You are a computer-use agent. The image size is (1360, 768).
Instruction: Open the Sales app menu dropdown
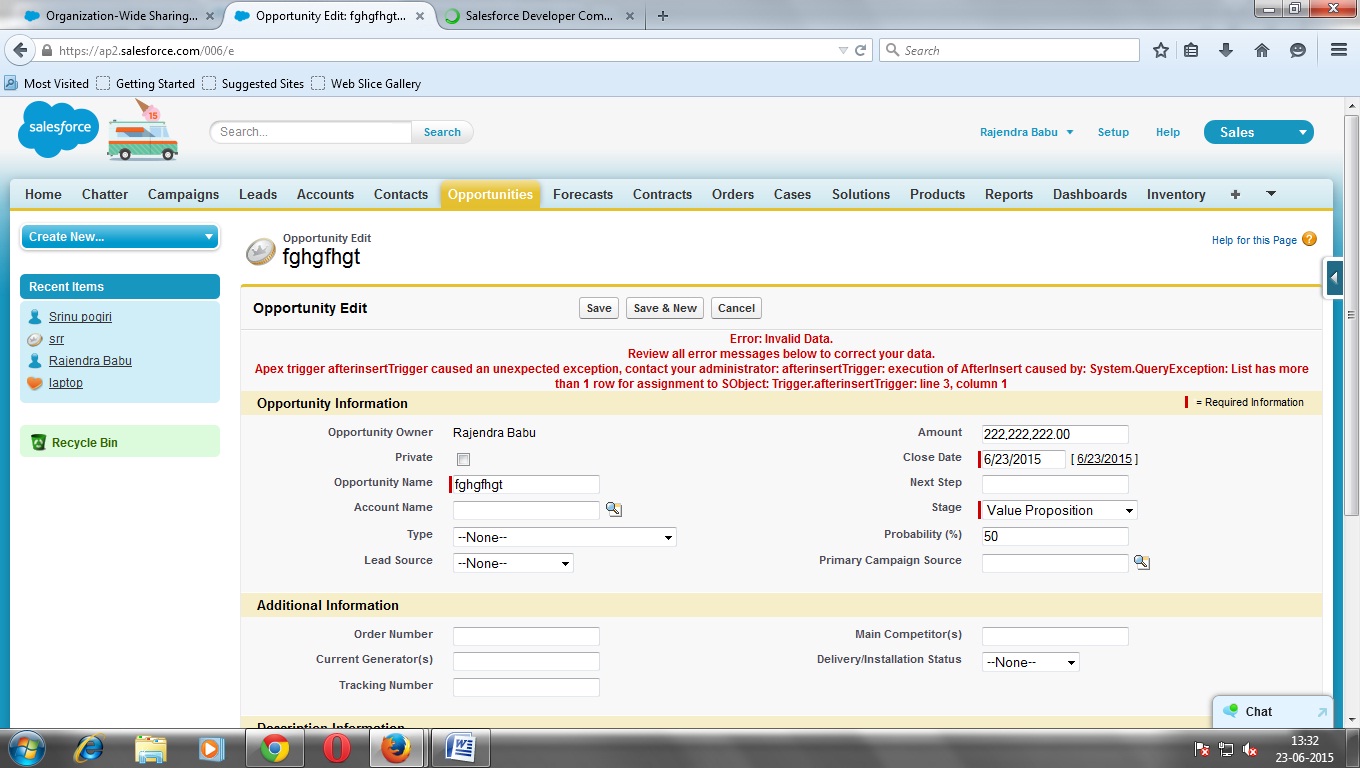(1259, 132)
